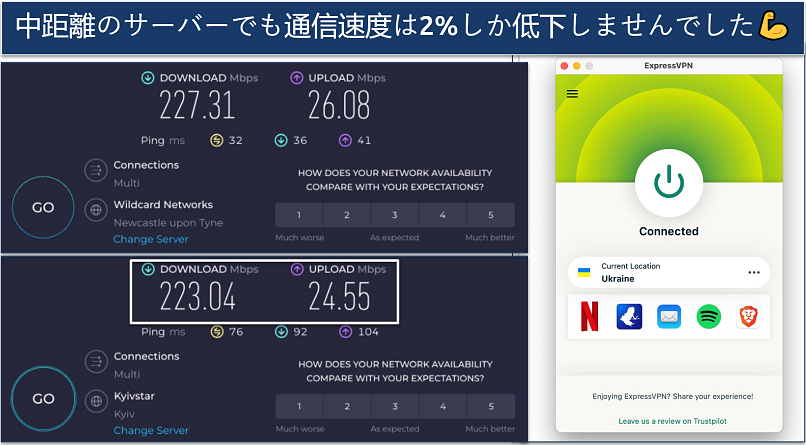Image resolution: width=806 pixels, height=445 pixels.
Task: Open the blue frog app shortcut
Action: coord(628,317)
